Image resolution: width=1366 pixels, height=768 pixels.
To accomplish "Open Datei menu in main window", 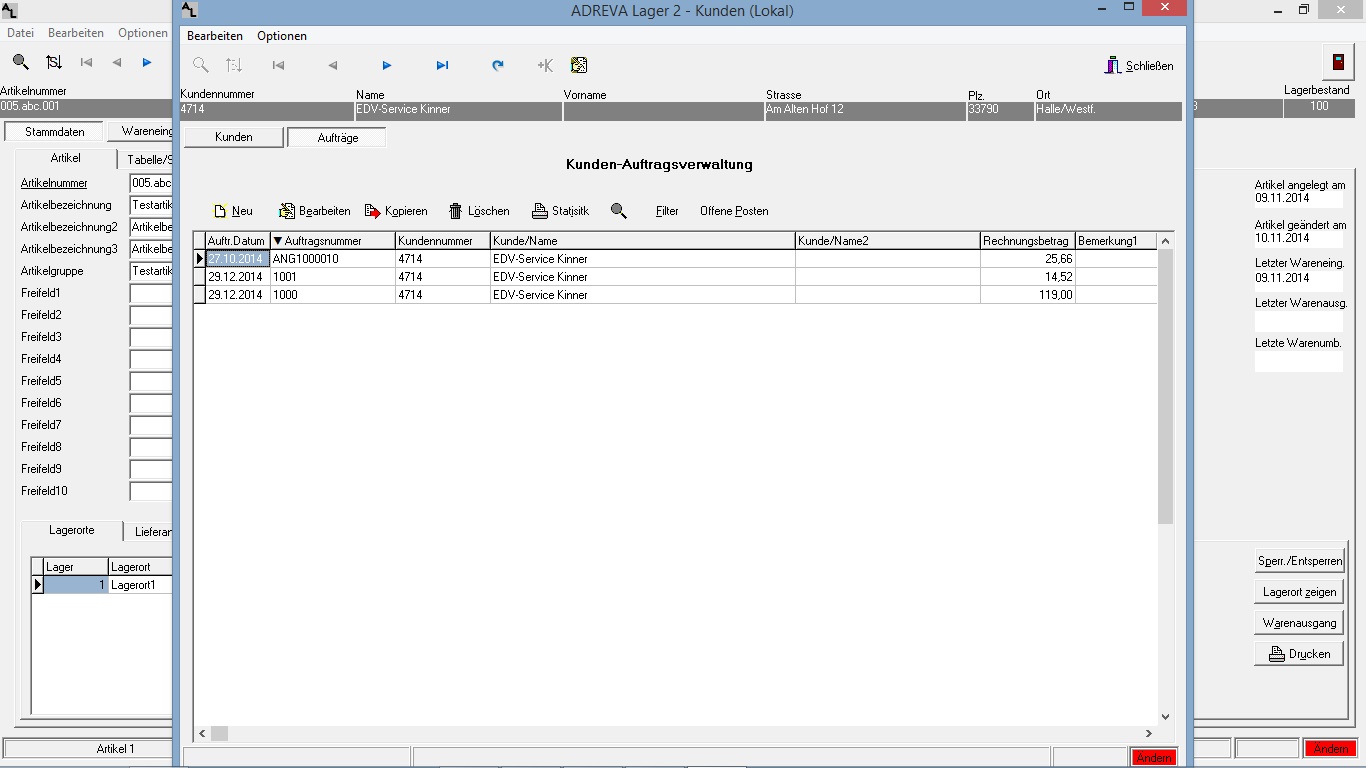I will click(20, 33).
